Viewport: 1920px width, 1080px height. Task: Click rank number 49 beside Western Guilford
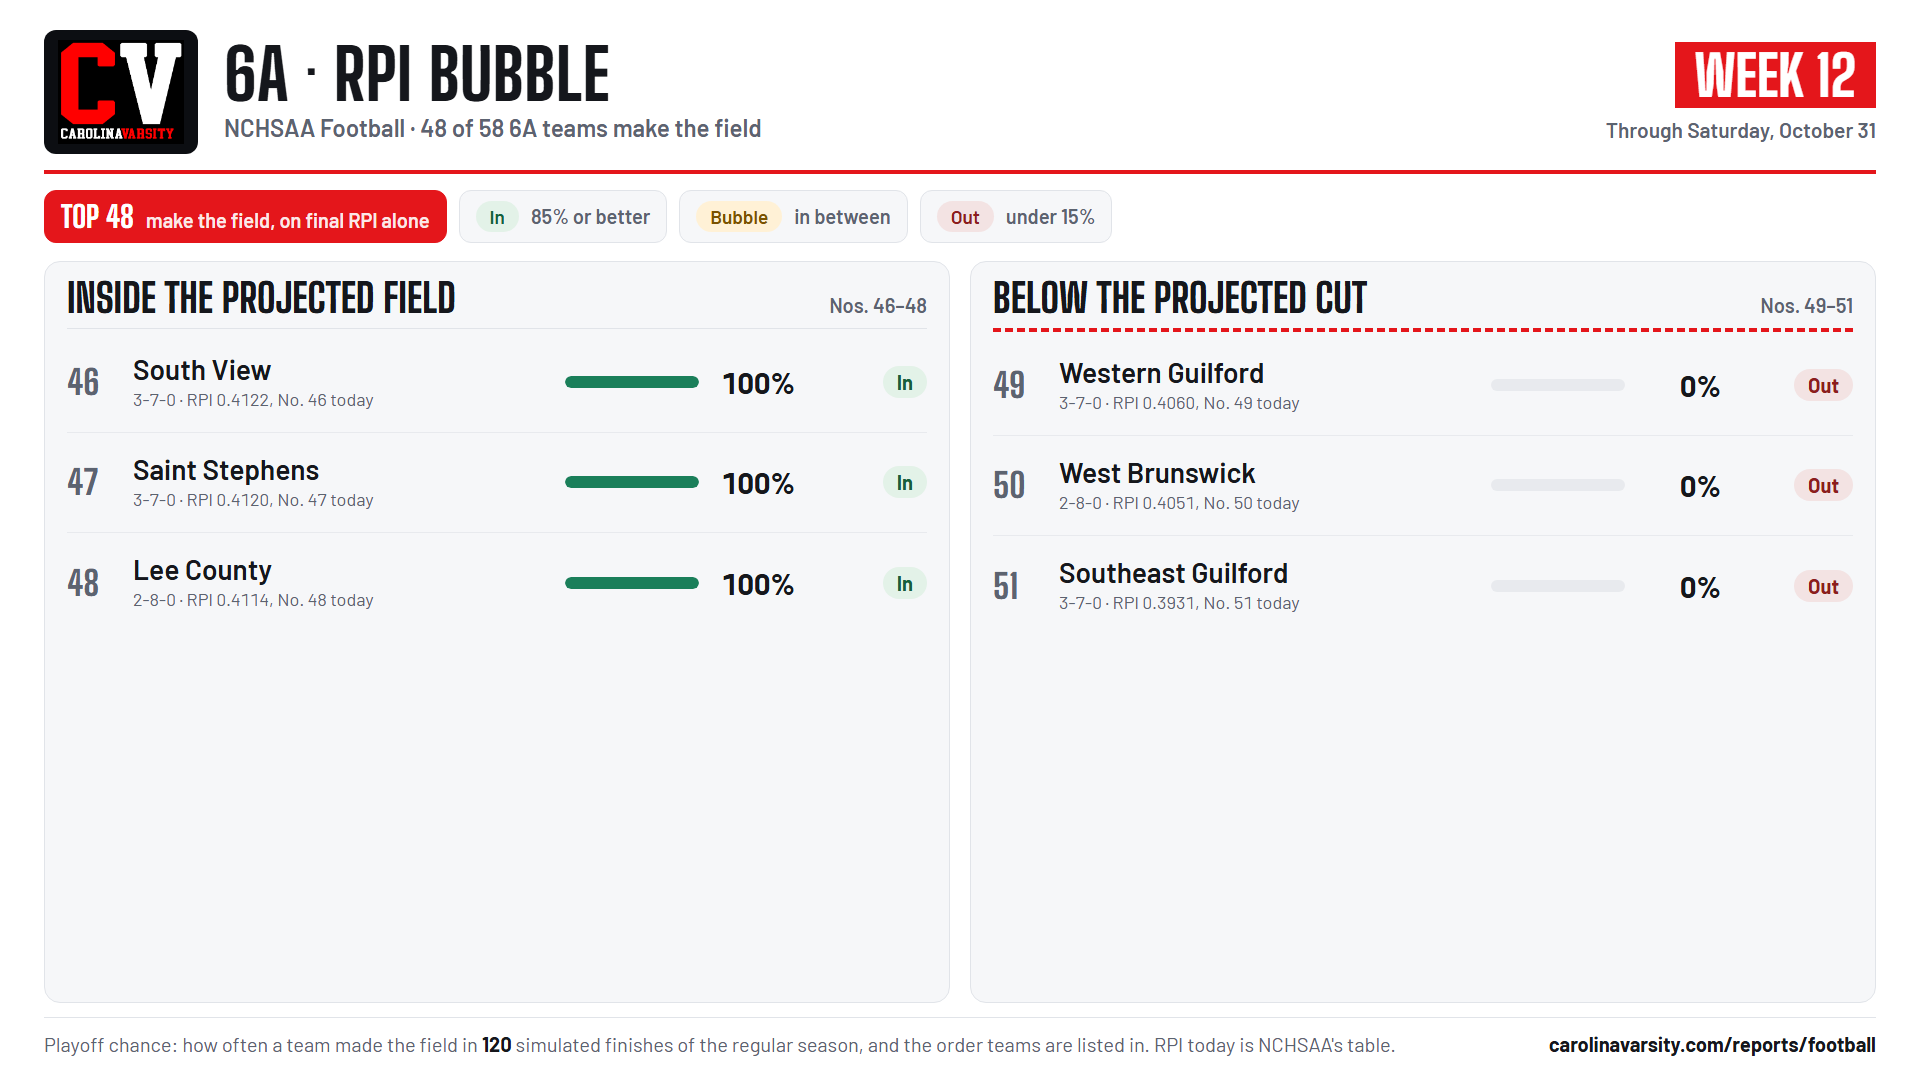[x=1009, y=385]
